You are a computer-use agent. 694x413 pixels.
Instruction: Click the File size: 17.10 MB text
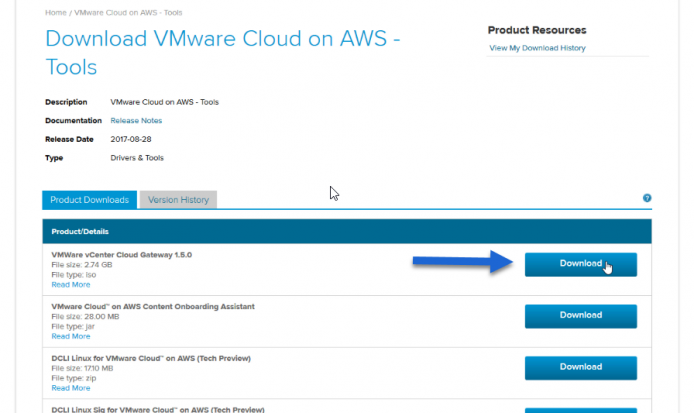pos(82,368)
